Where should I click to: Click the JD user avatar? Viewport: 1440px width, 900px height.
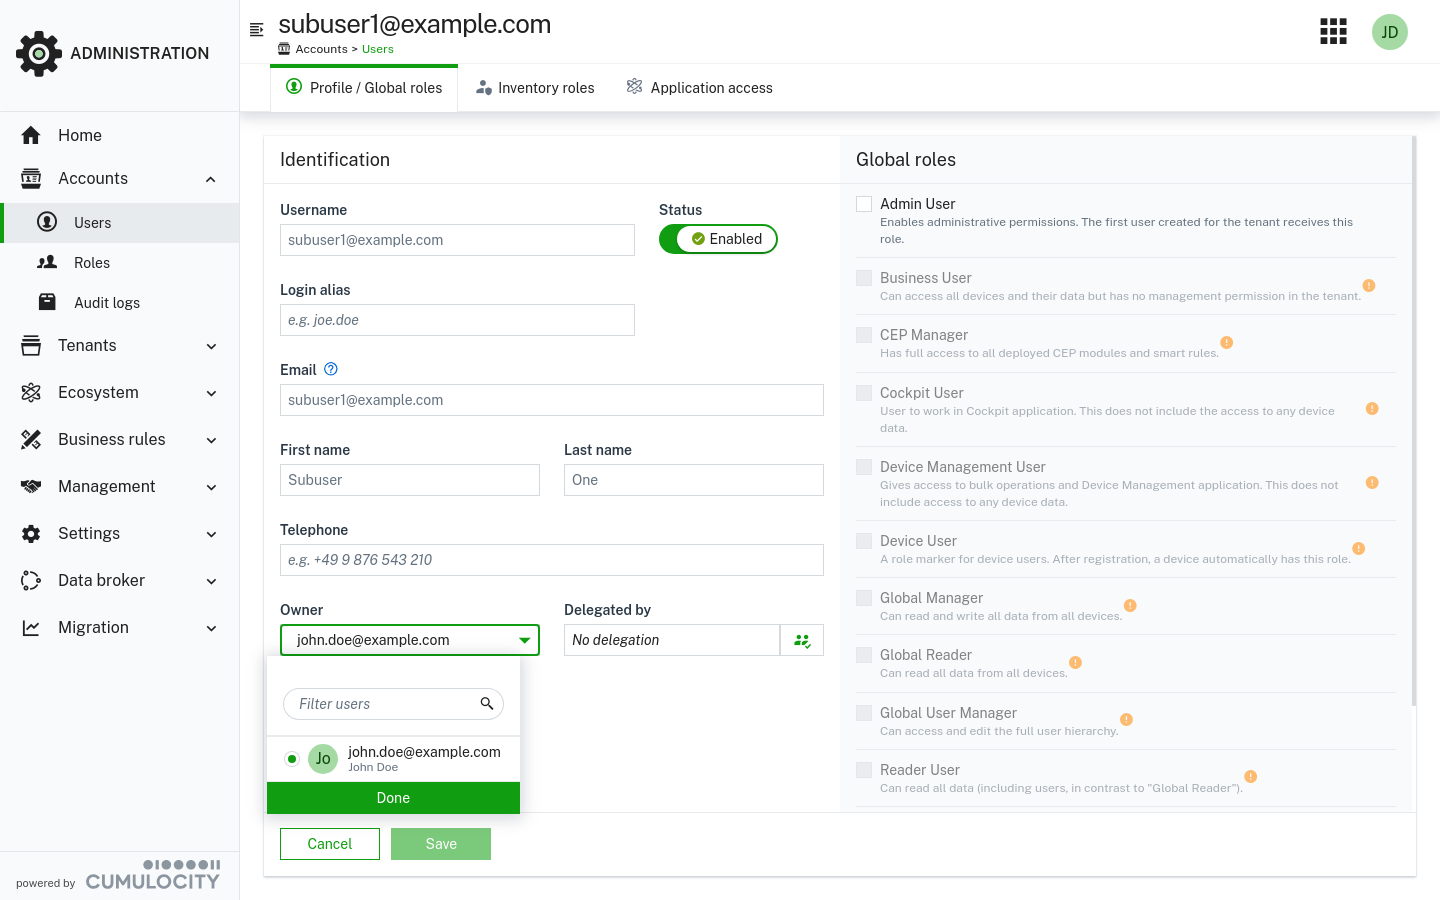(x=1389, y=32)
